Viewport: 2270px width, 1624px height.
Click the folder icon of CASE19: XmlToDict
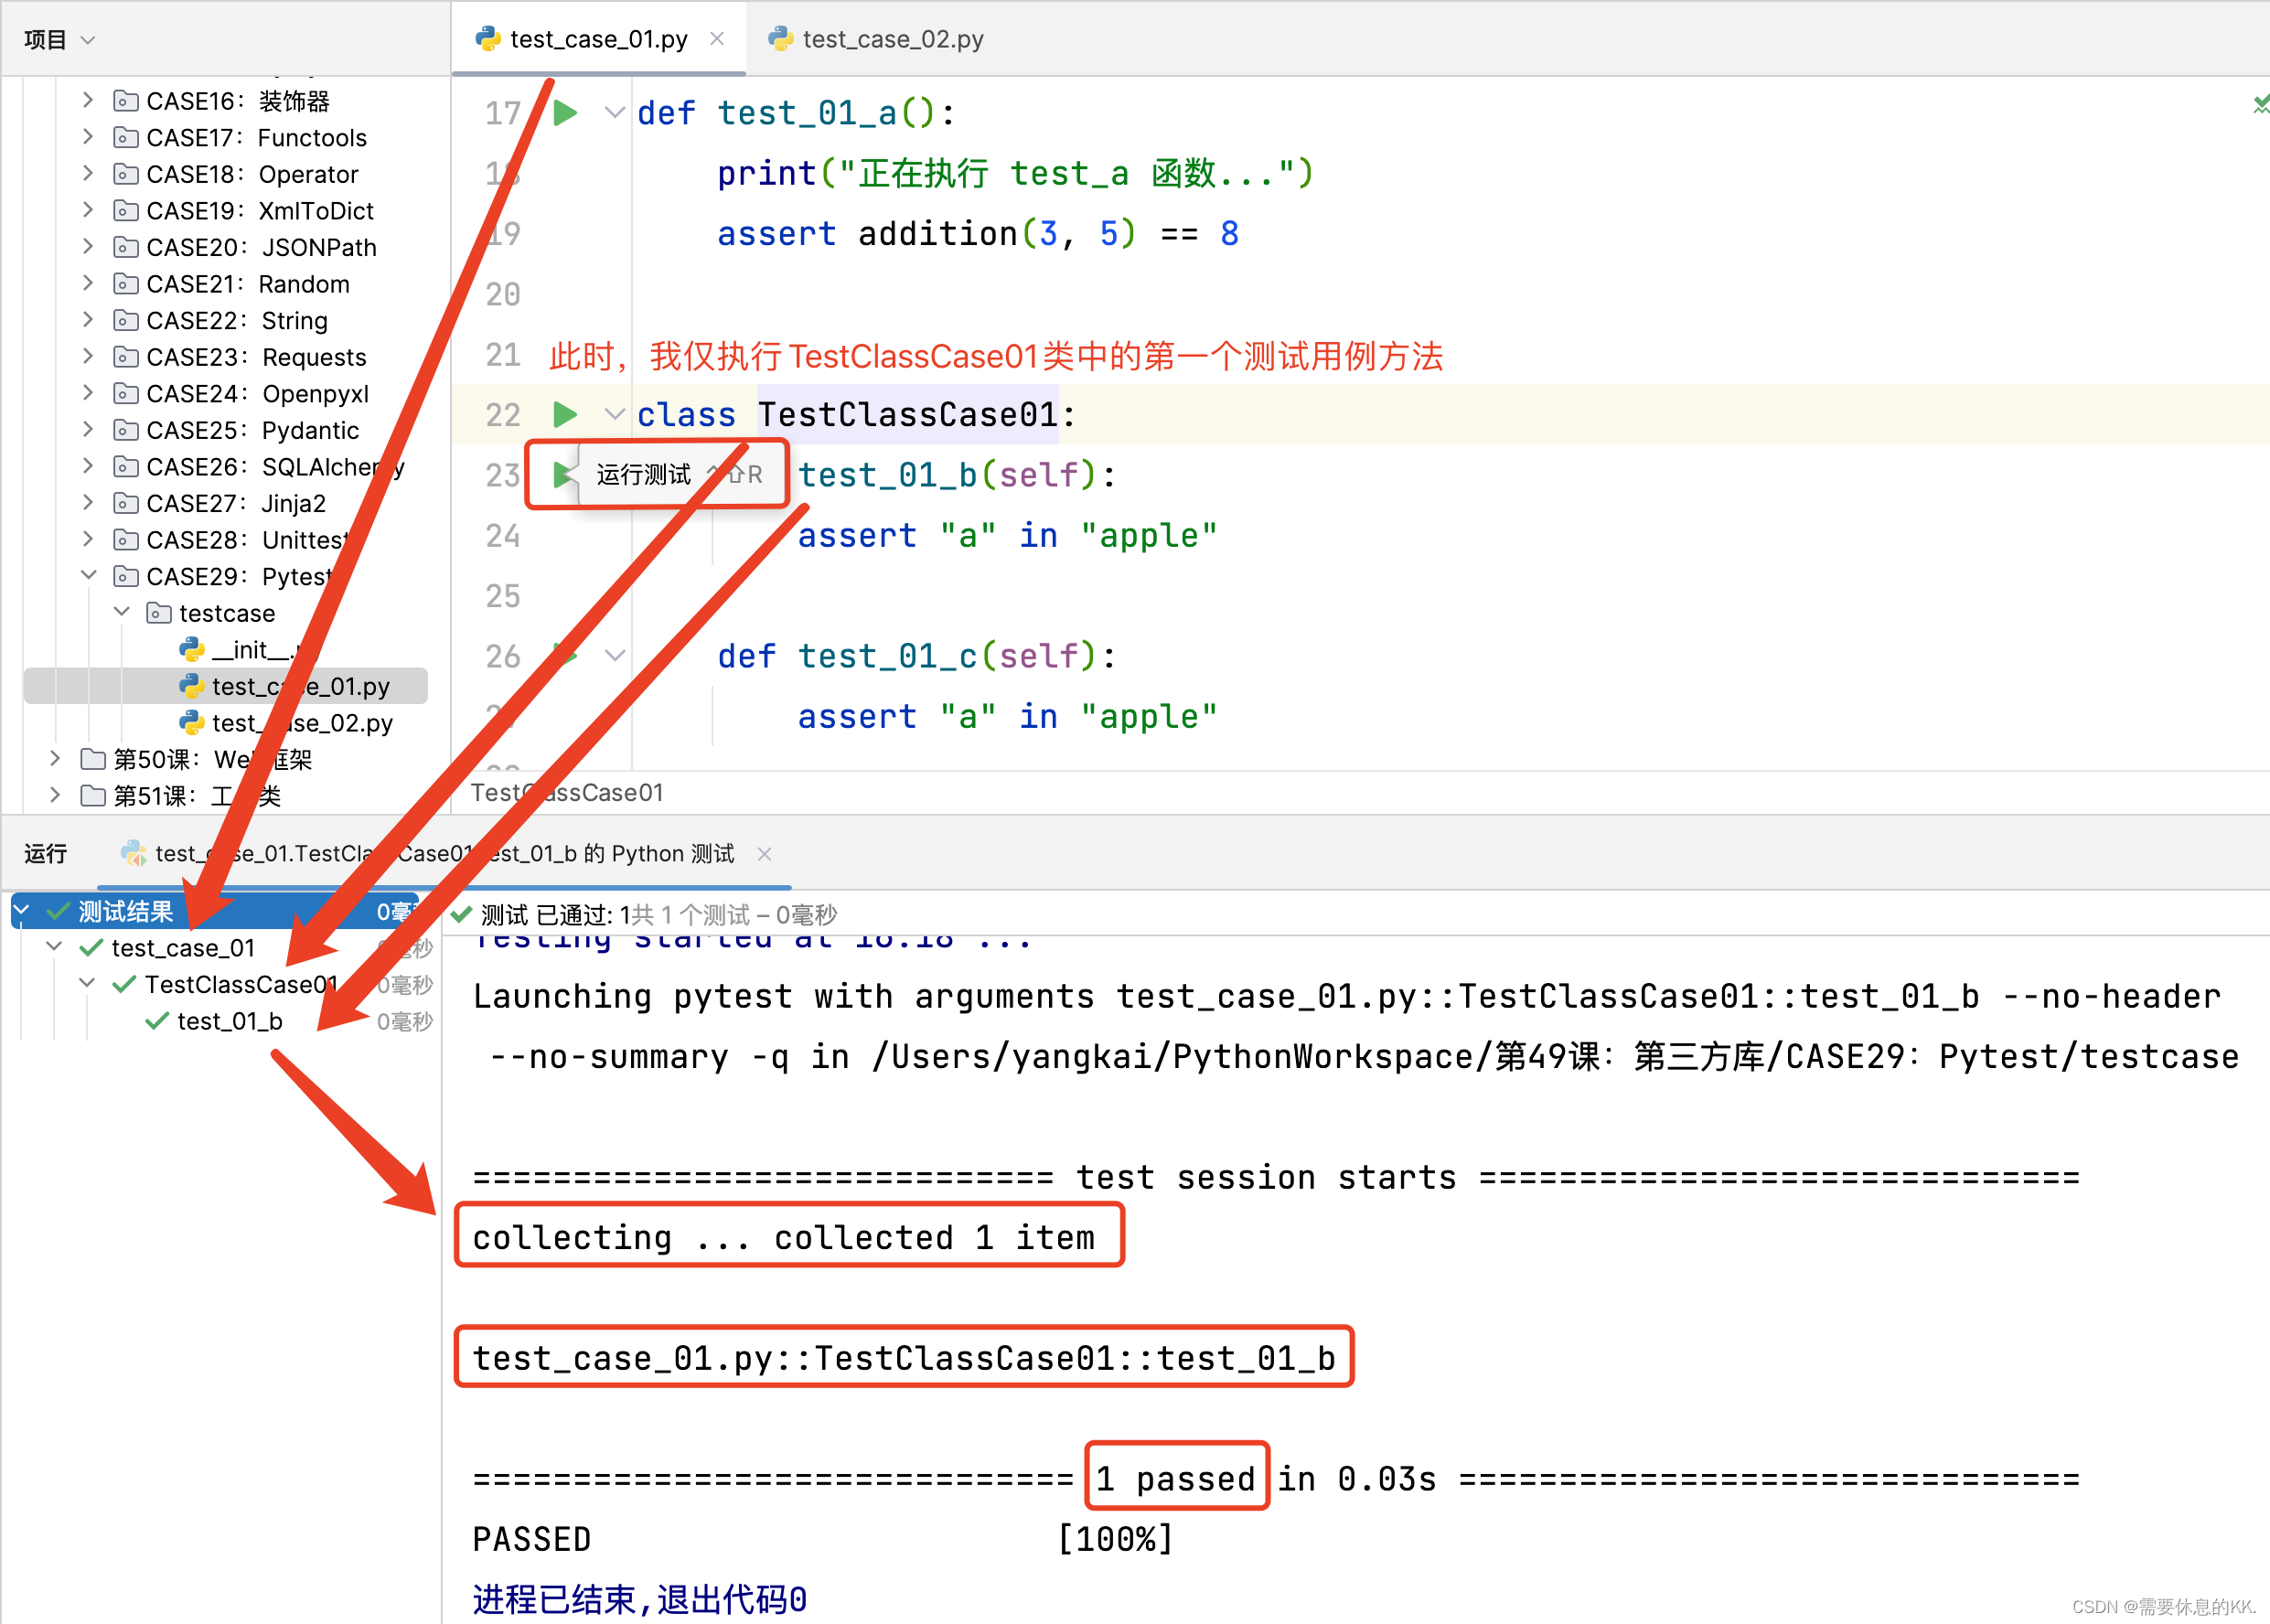[125, 210]
